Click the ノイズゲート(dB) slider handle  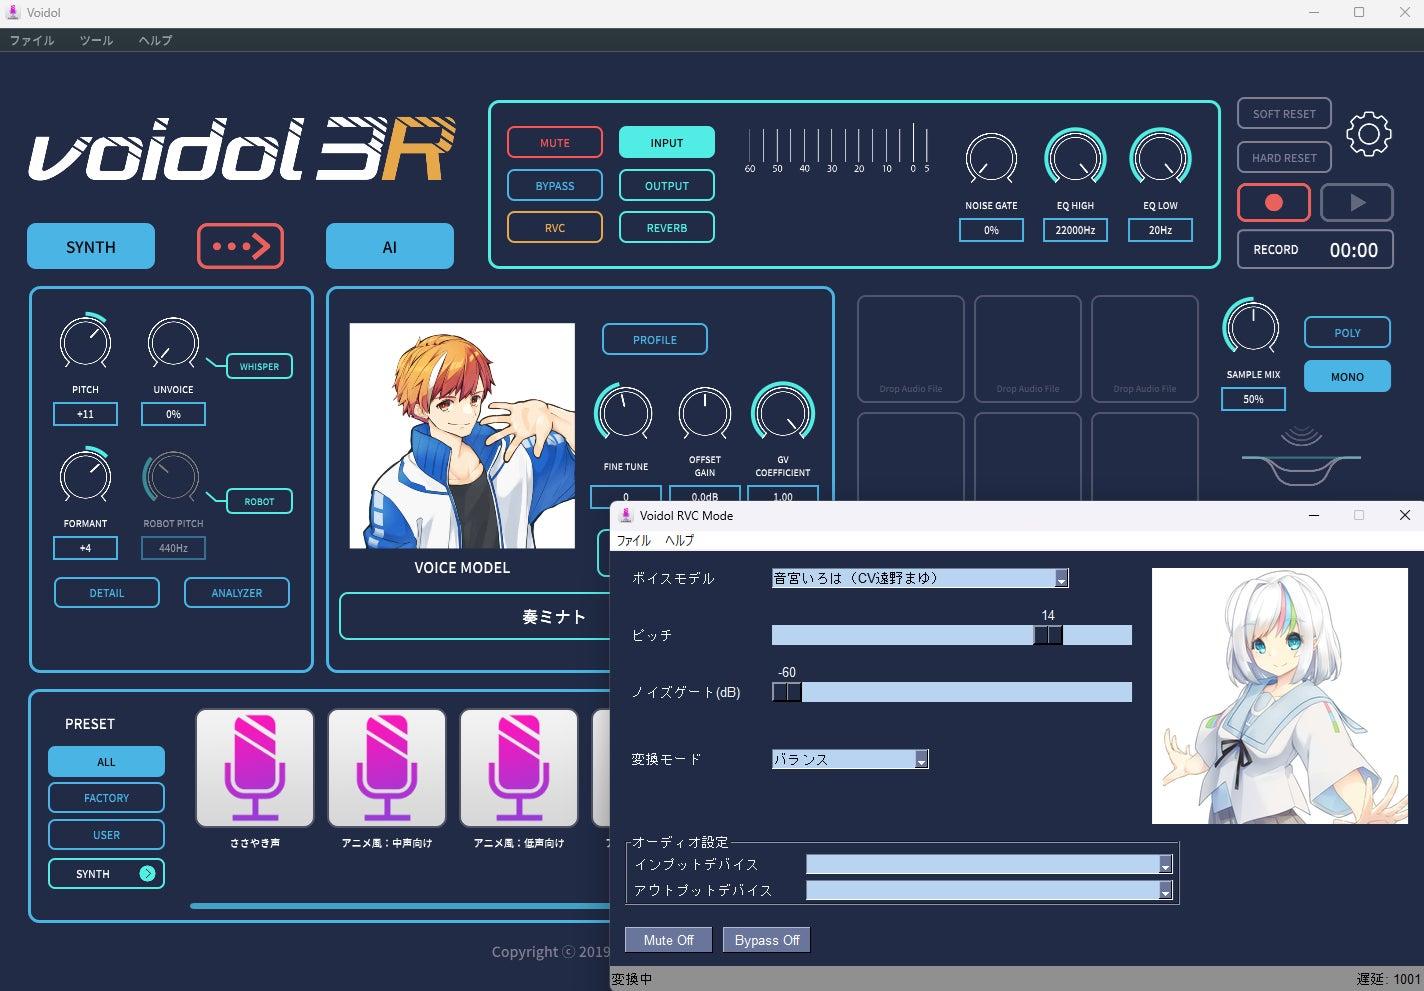tap(787, 692)
